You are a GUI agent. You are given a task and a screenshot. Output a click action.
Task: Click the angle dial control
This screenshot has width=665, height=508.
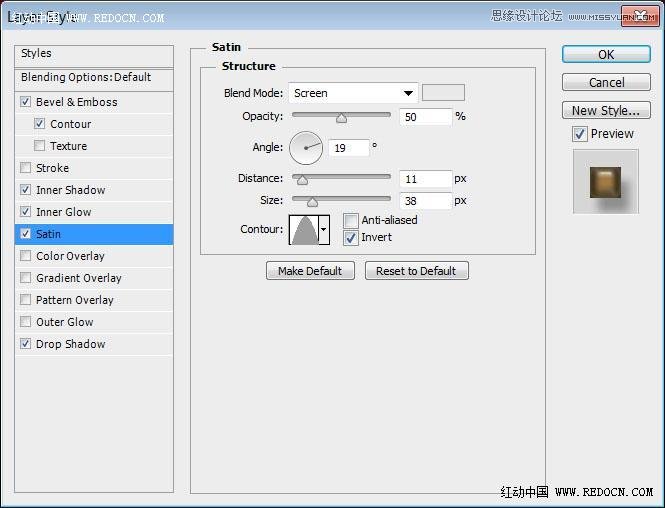pos(306,148)
